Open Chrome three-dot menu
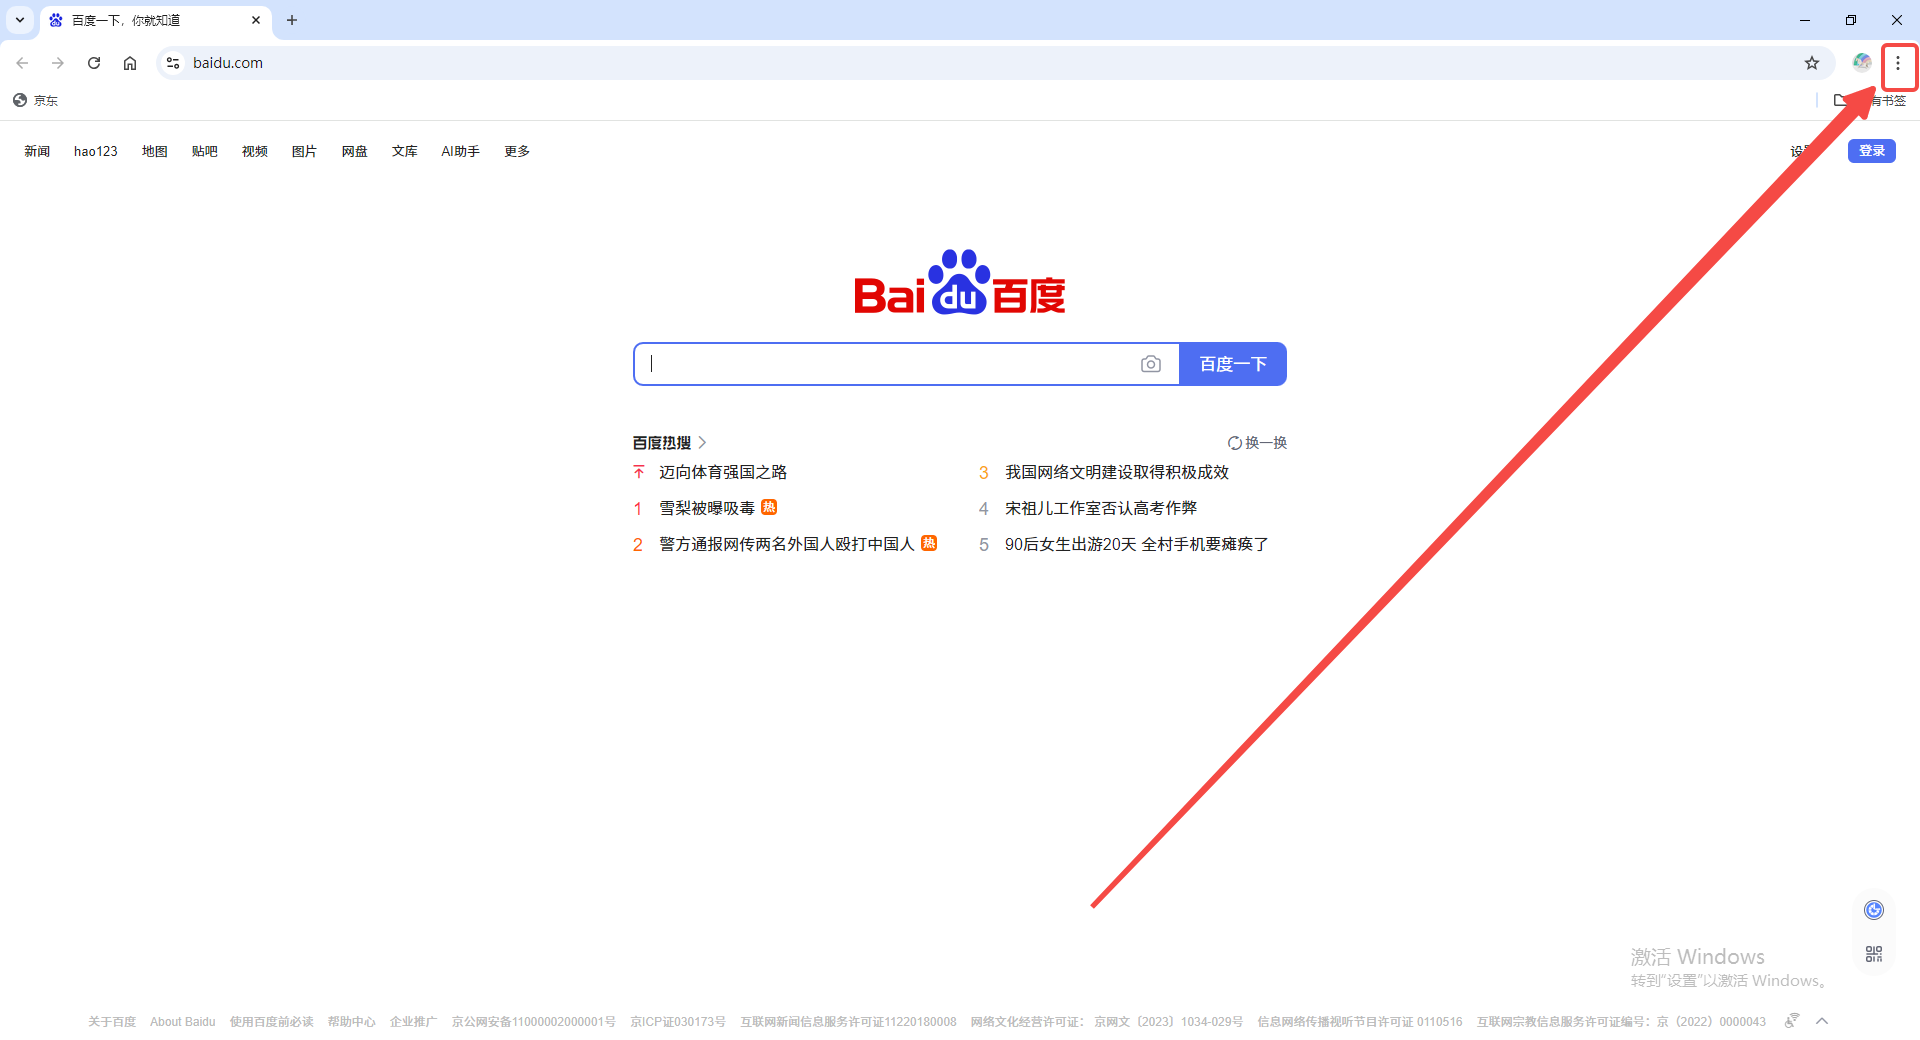The image size is (1920, 1040). pos(1898,63)
